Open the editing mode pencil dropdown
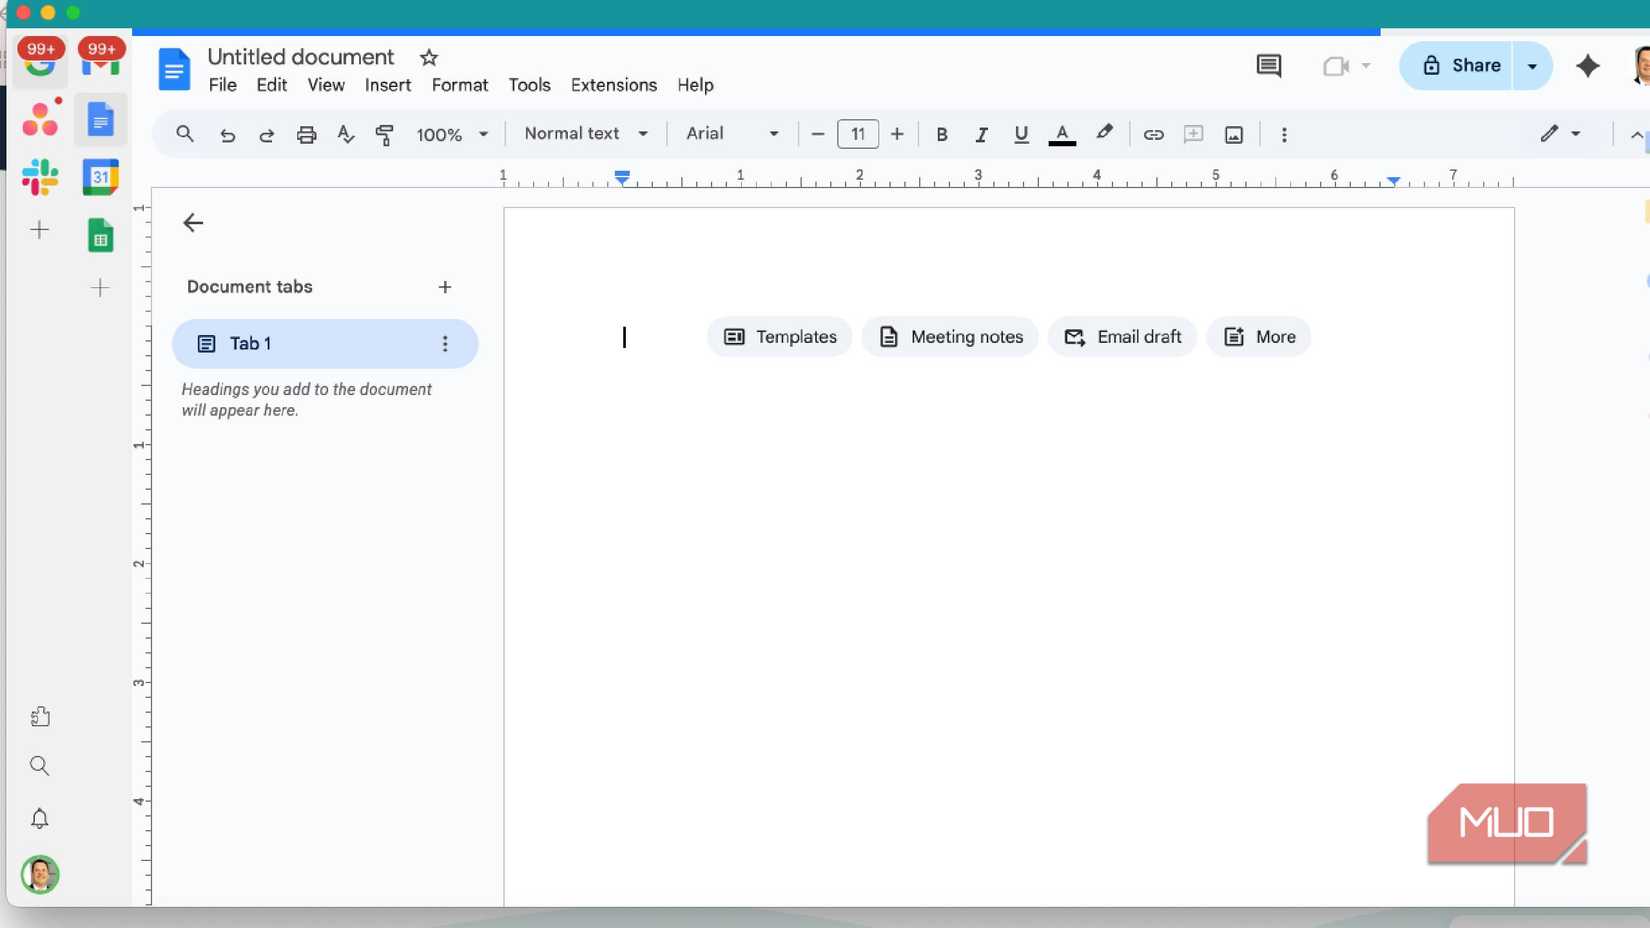 pos(1560,134)
